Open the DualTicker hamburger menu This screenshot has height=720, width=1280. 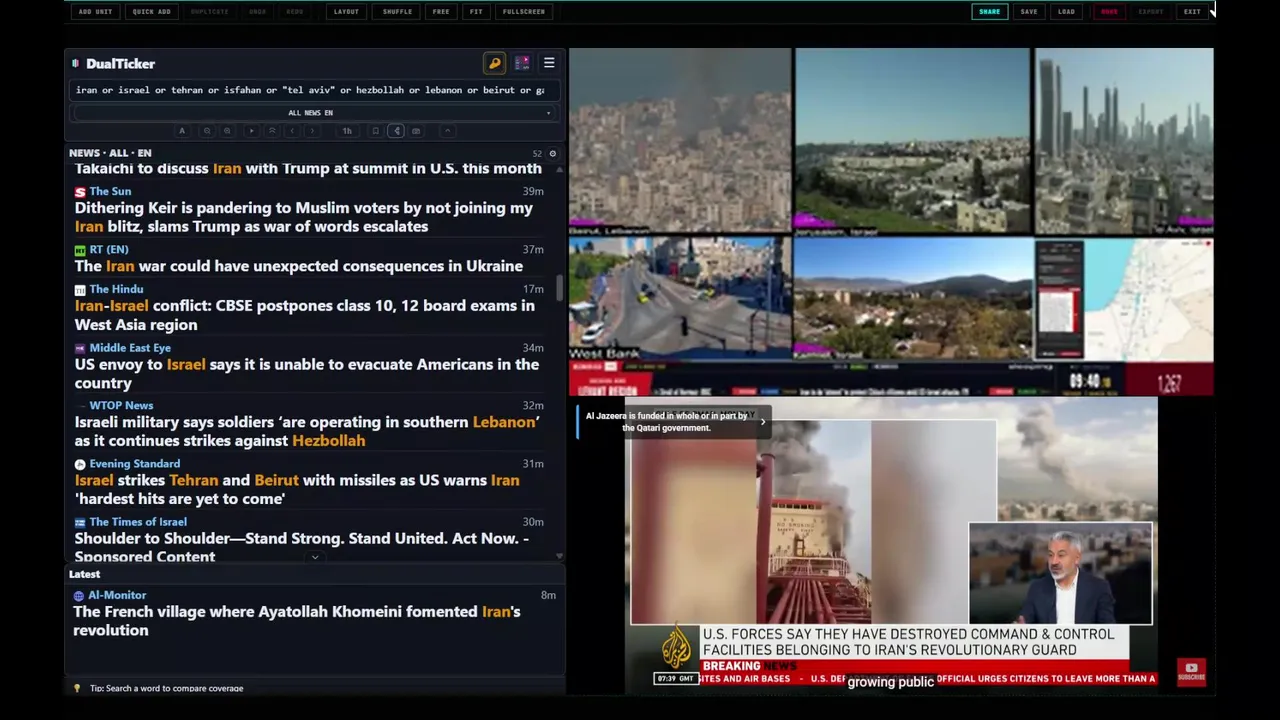(549, 63)
